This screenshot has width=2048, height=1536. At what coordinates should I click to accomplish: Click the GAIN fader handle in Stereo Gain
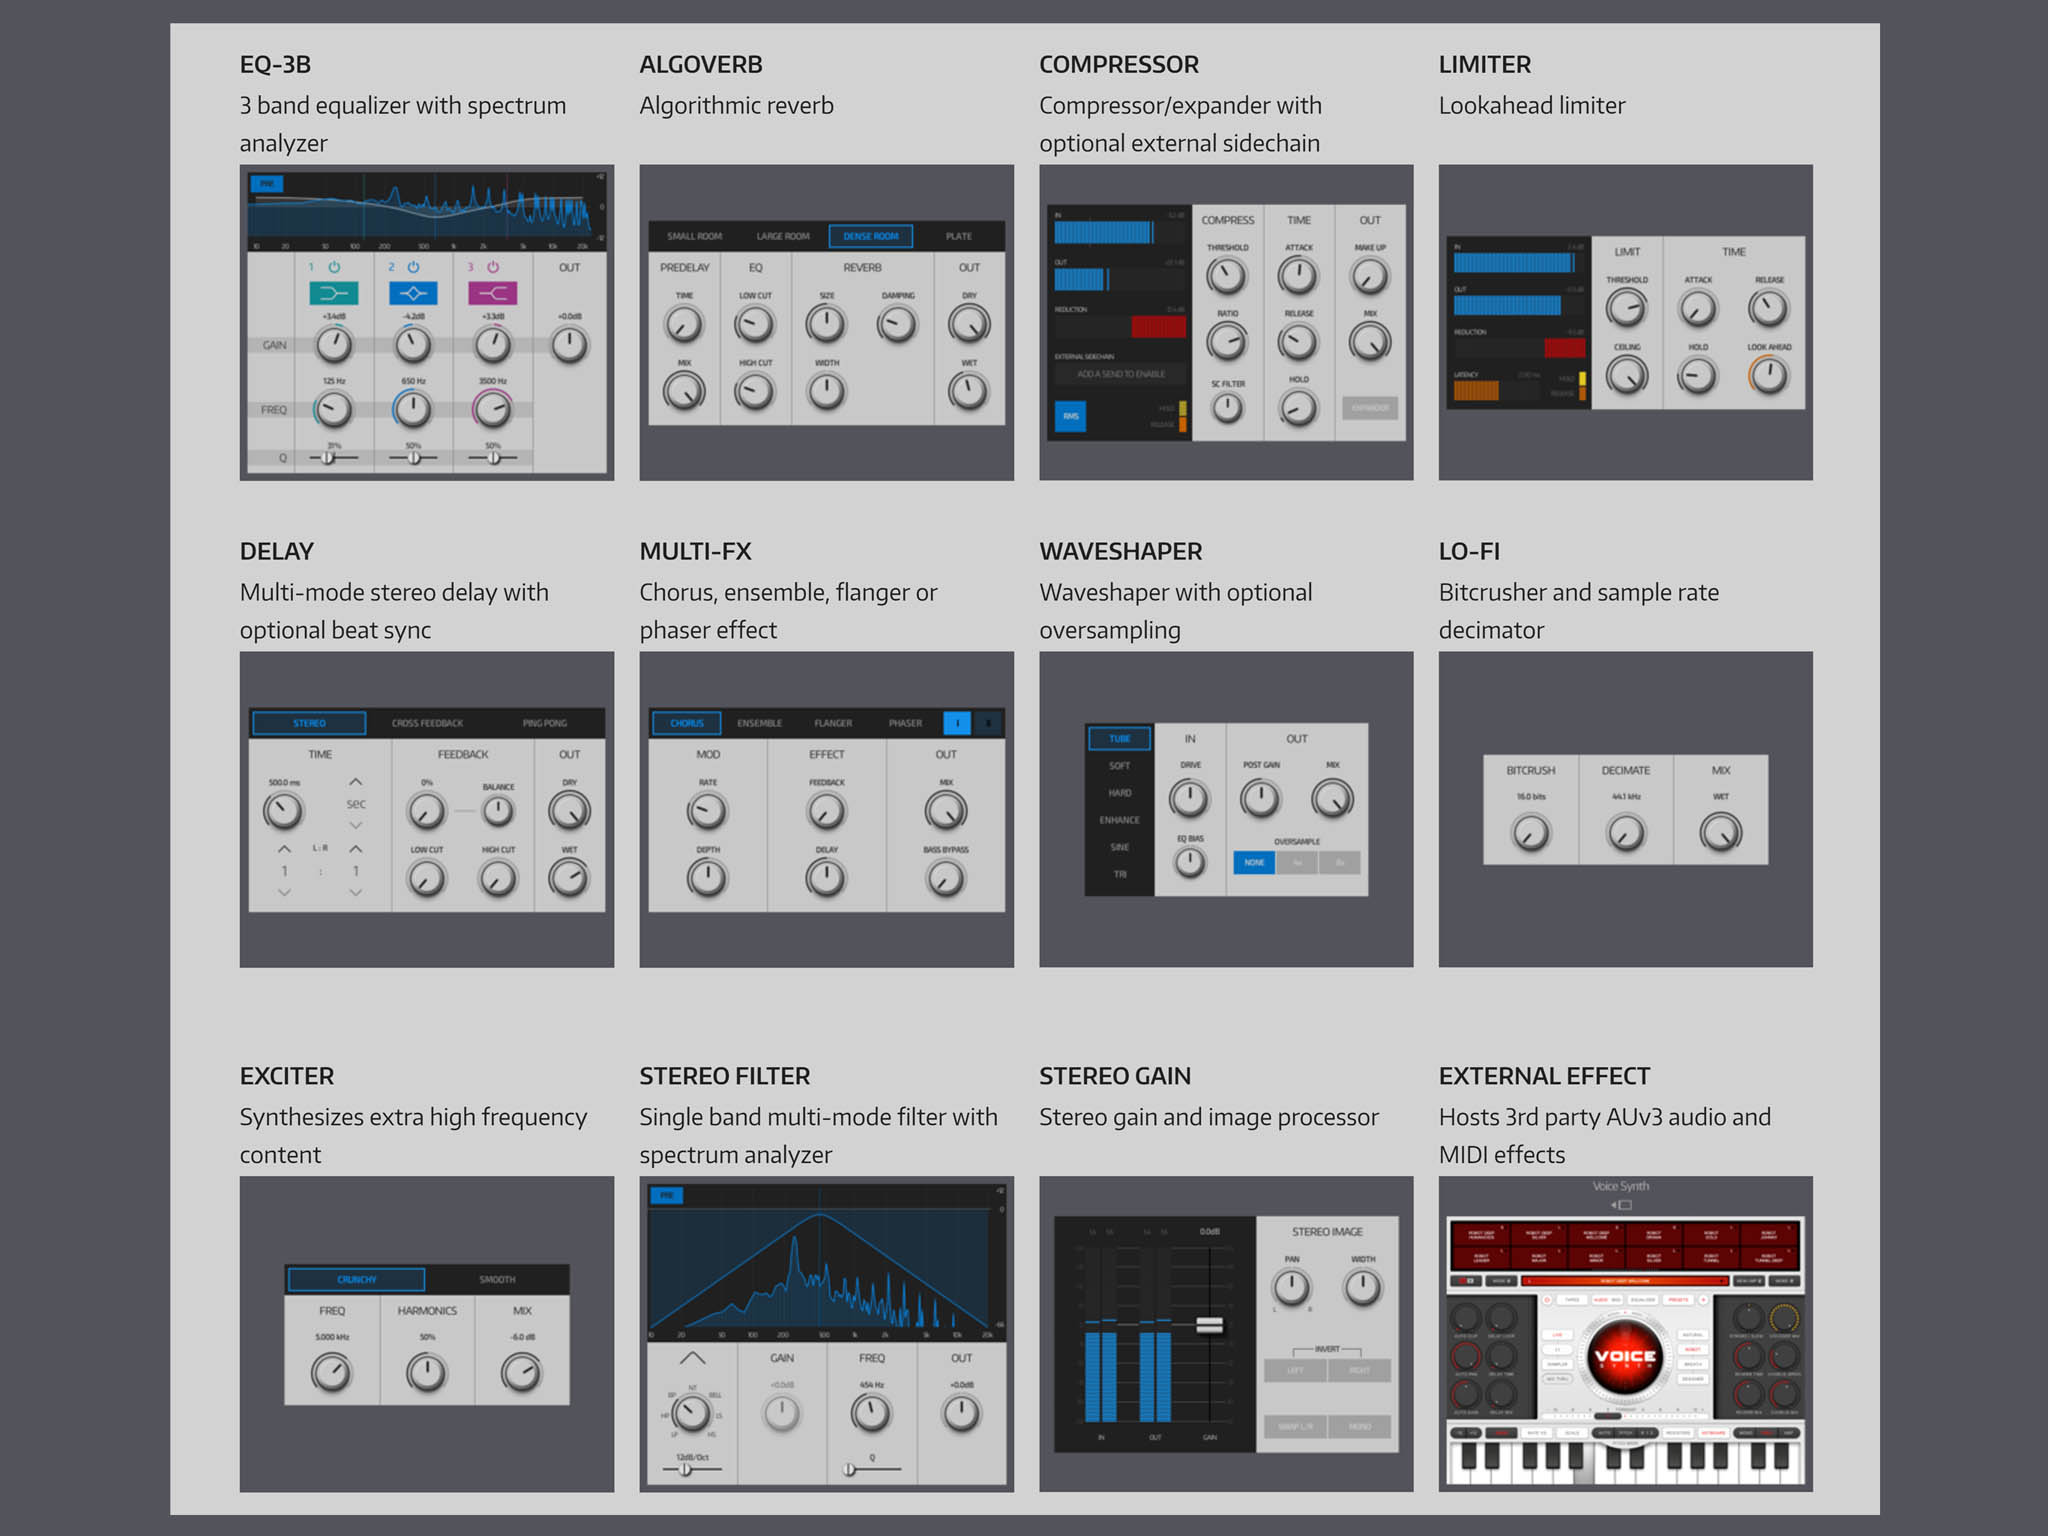1208,1324
